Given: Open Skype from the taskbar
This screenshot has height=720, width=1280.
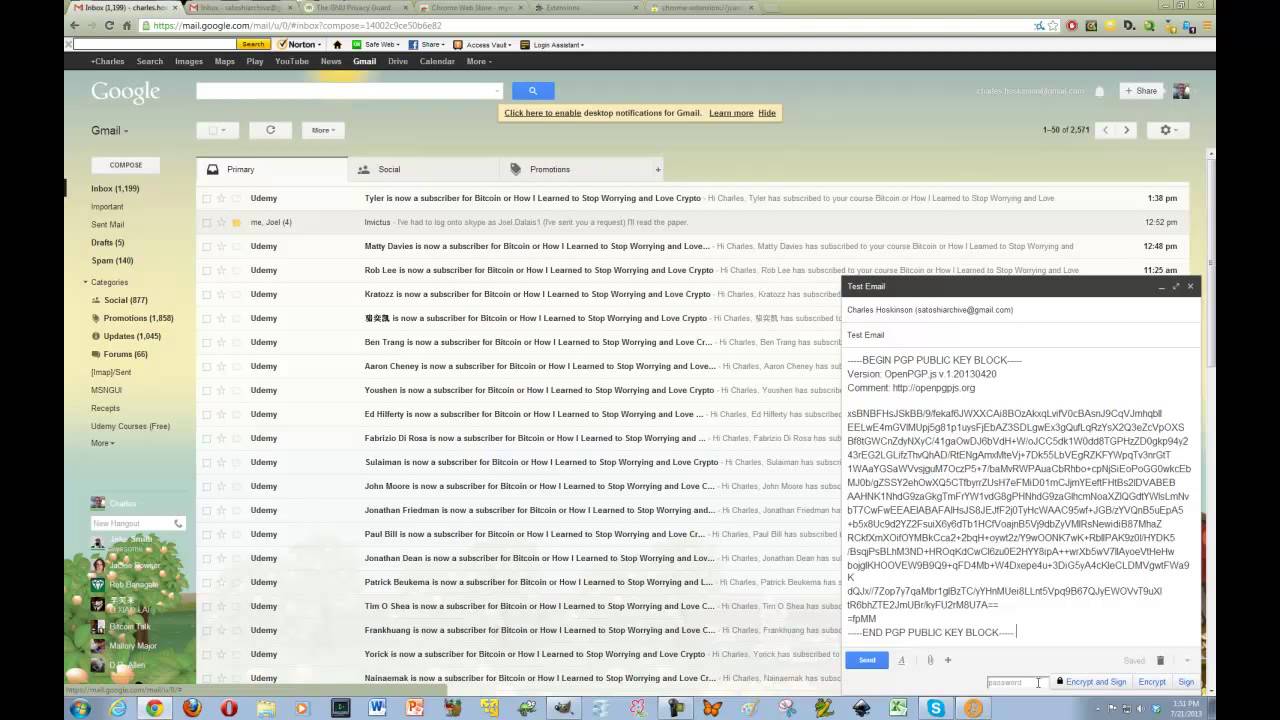Looking at the screenshot, I should [936, 708].
